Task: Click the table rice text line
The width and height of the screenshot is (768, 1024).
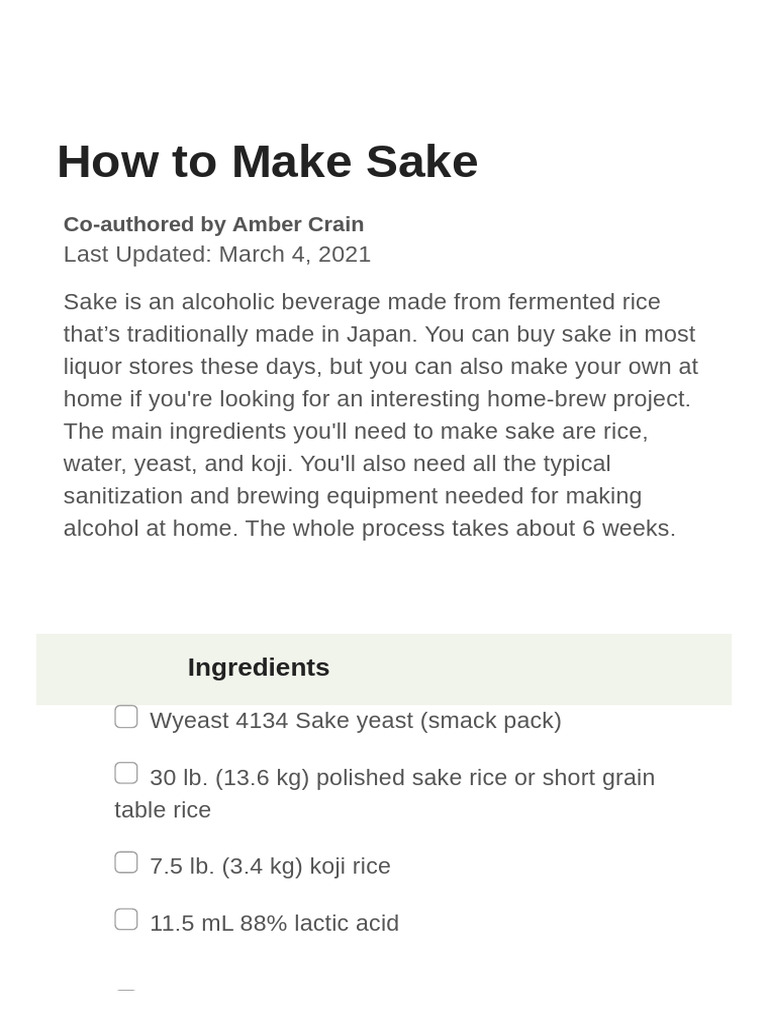Action: 162,810
